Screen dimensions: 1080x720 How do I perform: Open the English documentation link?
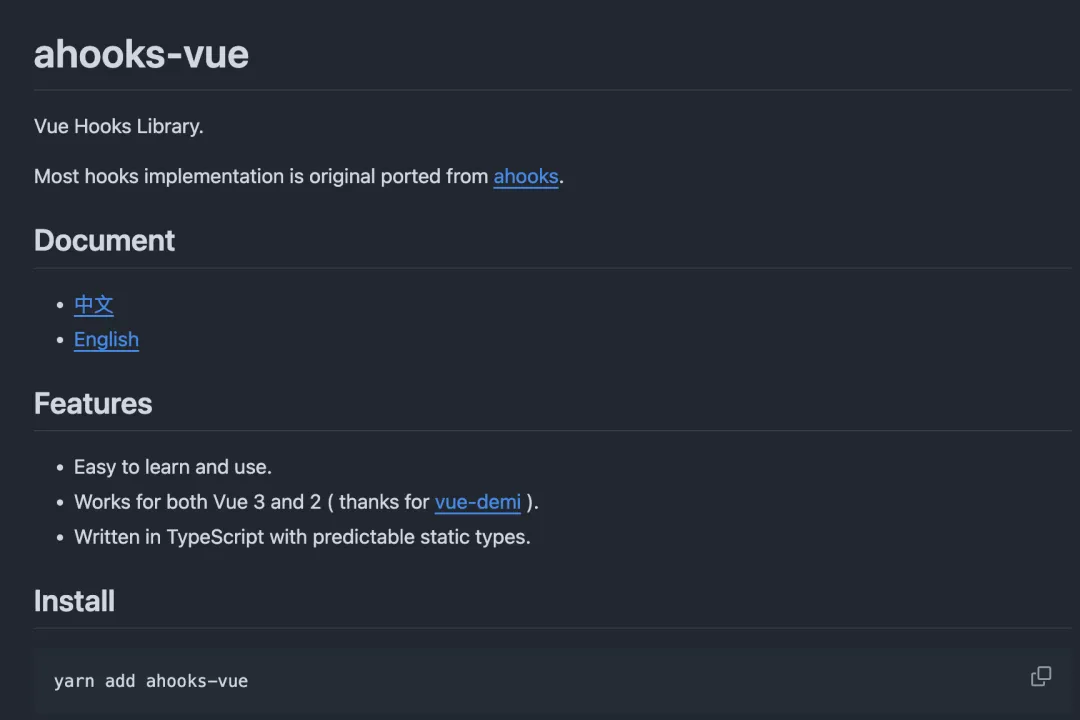tap(106, 339)
